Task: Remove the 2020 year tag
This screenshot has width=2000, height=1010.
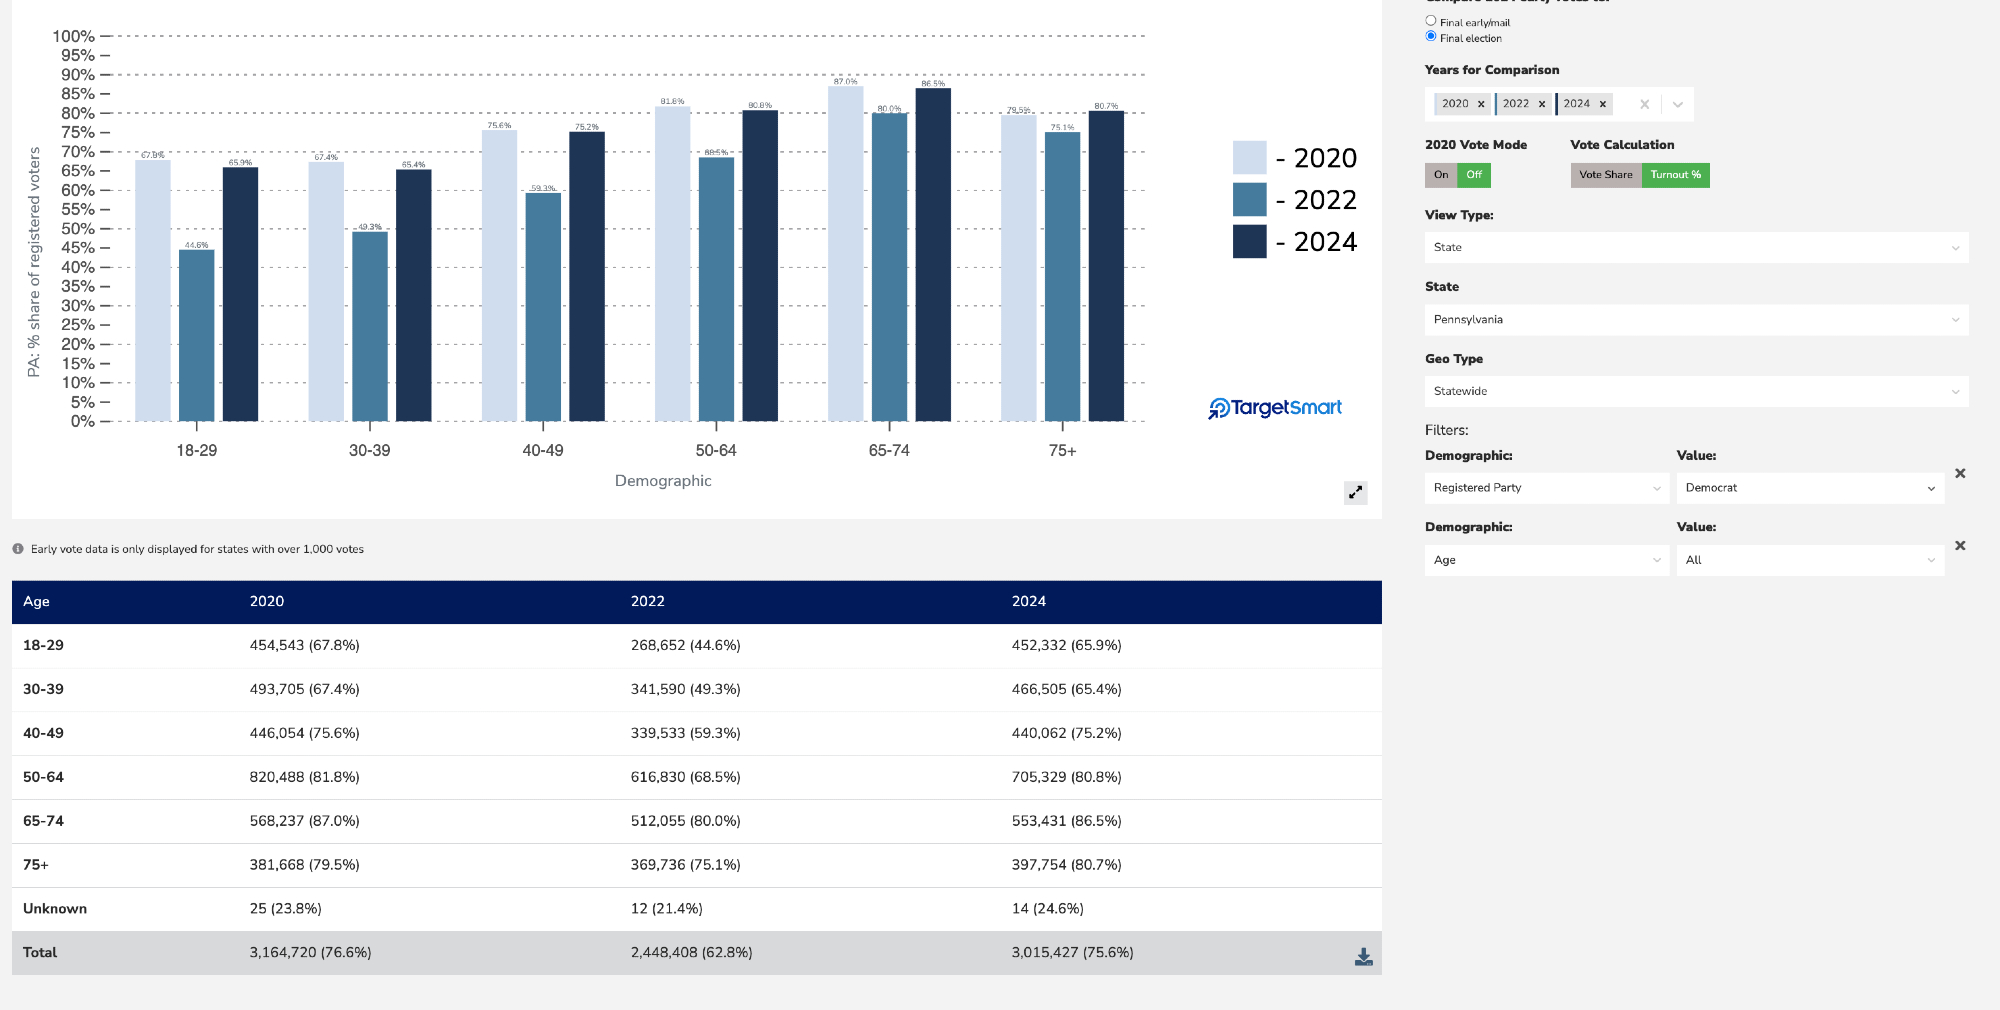Action: coord(1481,104)
